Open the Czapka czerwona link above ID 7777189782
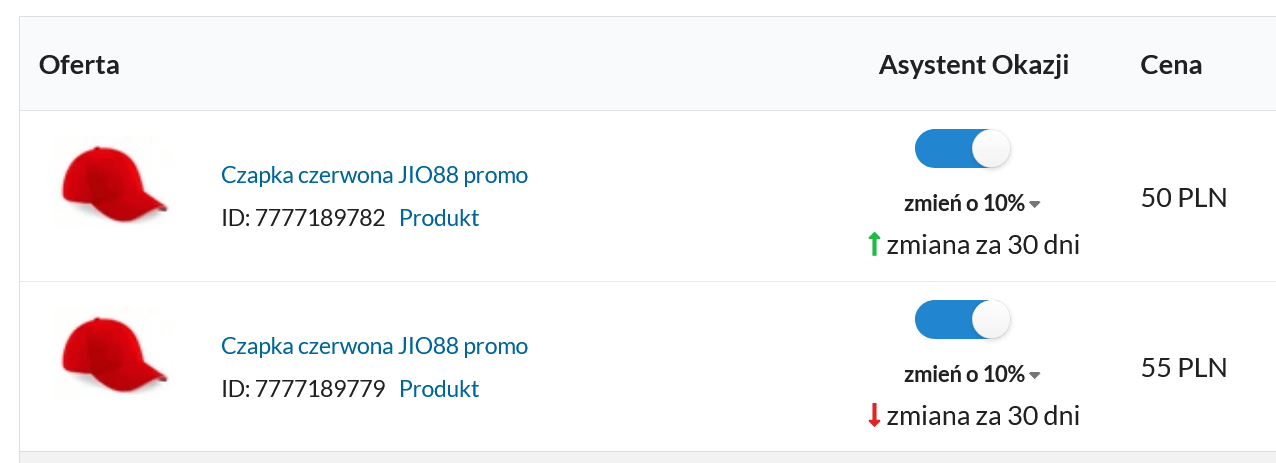This screenshot has width=1276, height=463. click(x=374, y=175)
